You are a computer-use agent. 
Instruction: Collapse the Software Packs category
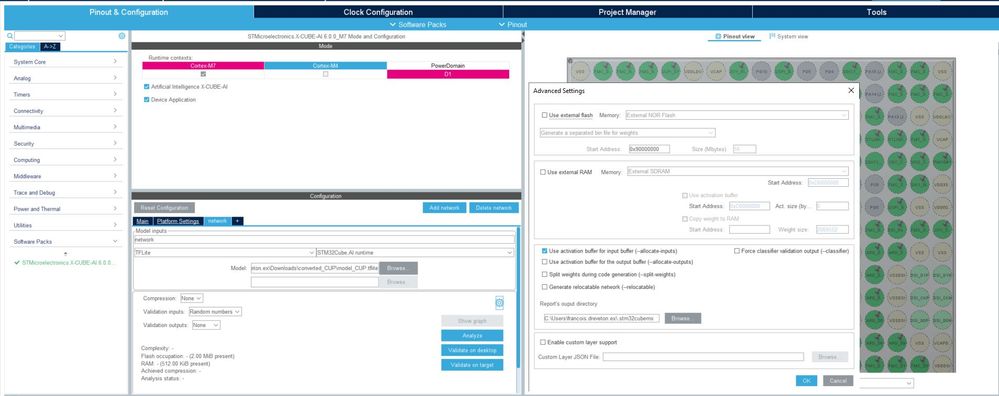[x=65, y=242]
